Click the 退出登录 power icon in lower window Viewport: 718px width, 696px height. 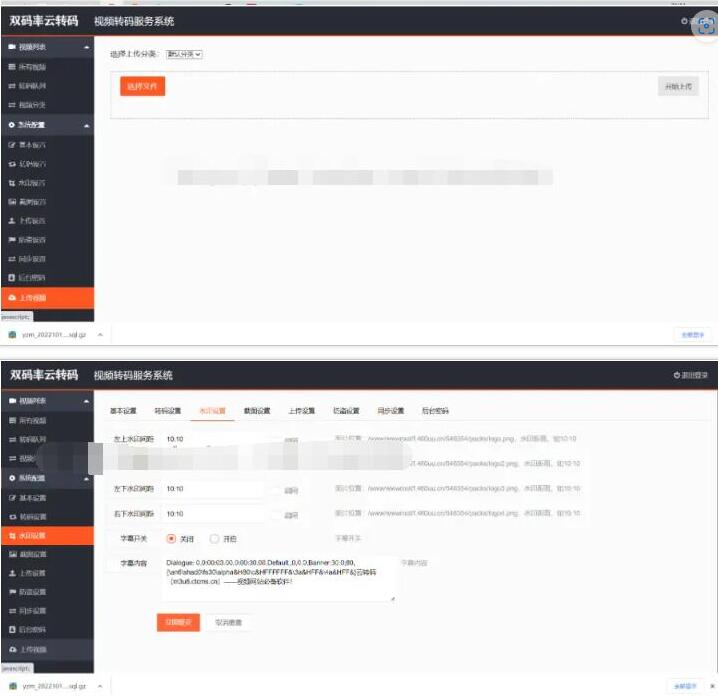point(677,375)
